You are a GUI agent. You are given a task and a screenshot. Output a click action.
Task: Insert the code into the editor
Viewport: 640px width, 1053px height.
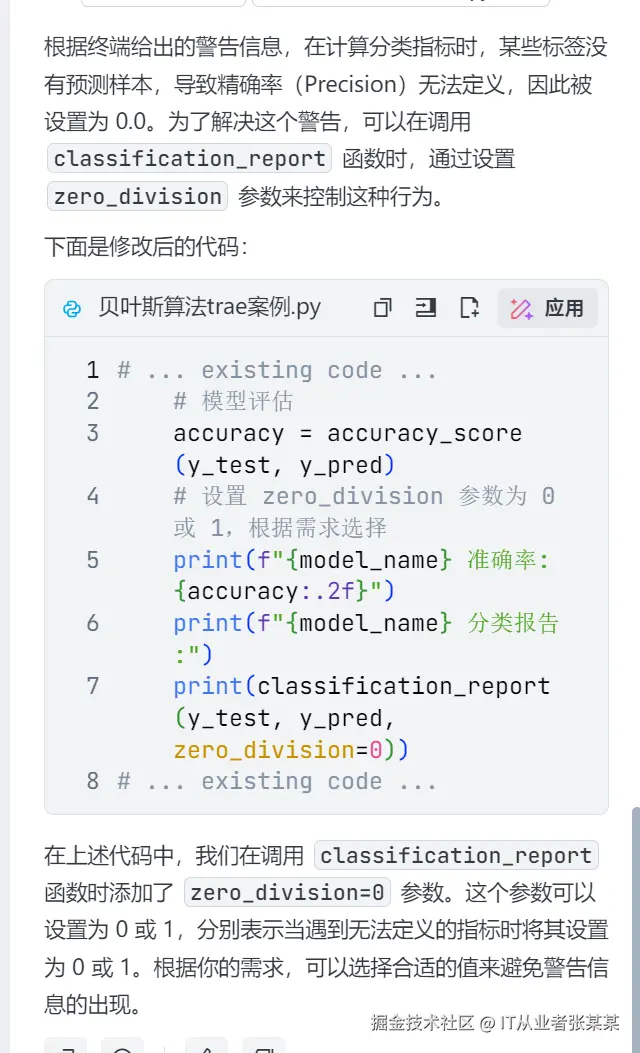tap(425, 309)
